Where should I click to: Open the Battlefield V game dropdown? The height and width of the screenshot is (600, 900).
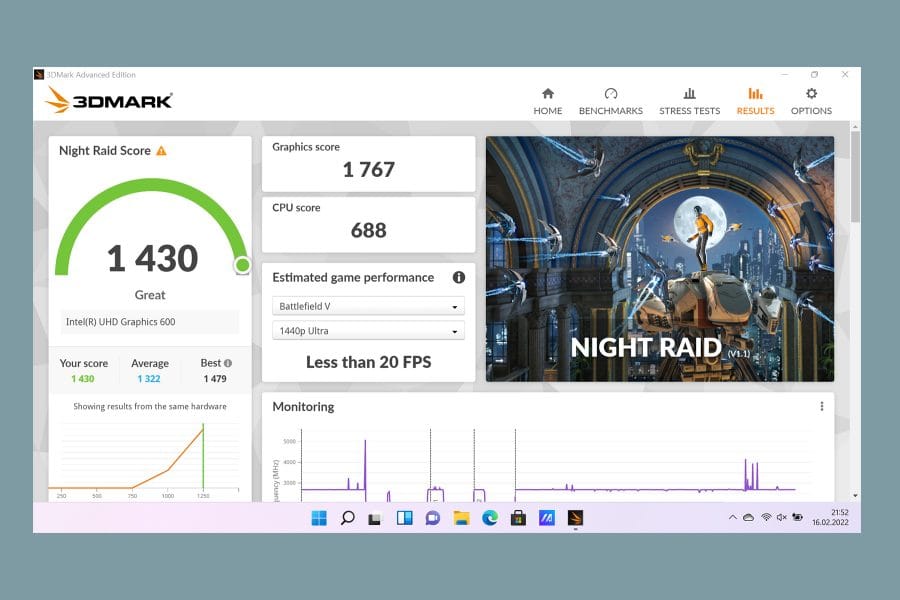[368, 306]
